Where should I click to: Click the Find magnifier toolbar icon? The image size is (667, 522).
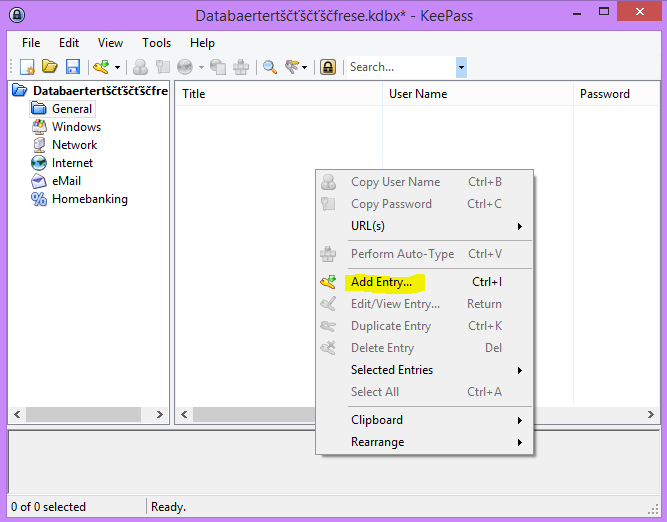270,67
